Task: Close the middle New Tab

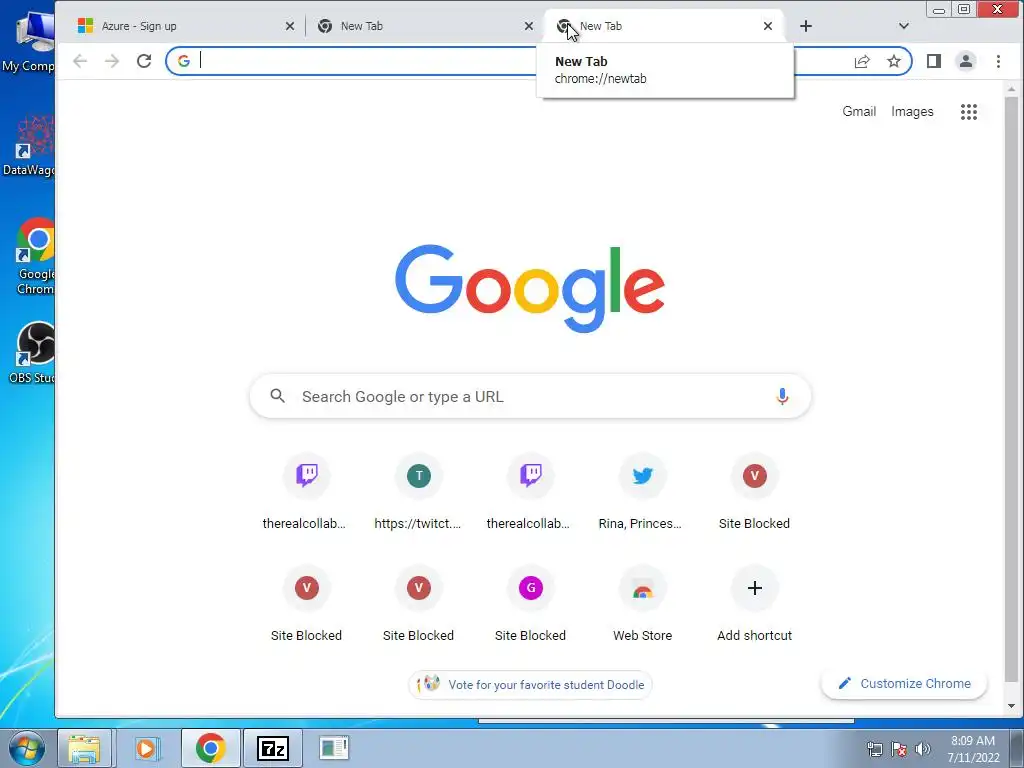Action: point(529,26)
